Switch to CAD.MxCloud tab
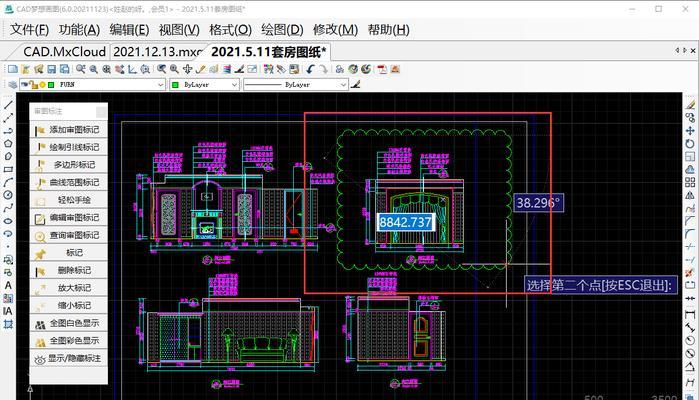Image resolution: width=699 pixels, height=400 pixels. tap(64, 52)
